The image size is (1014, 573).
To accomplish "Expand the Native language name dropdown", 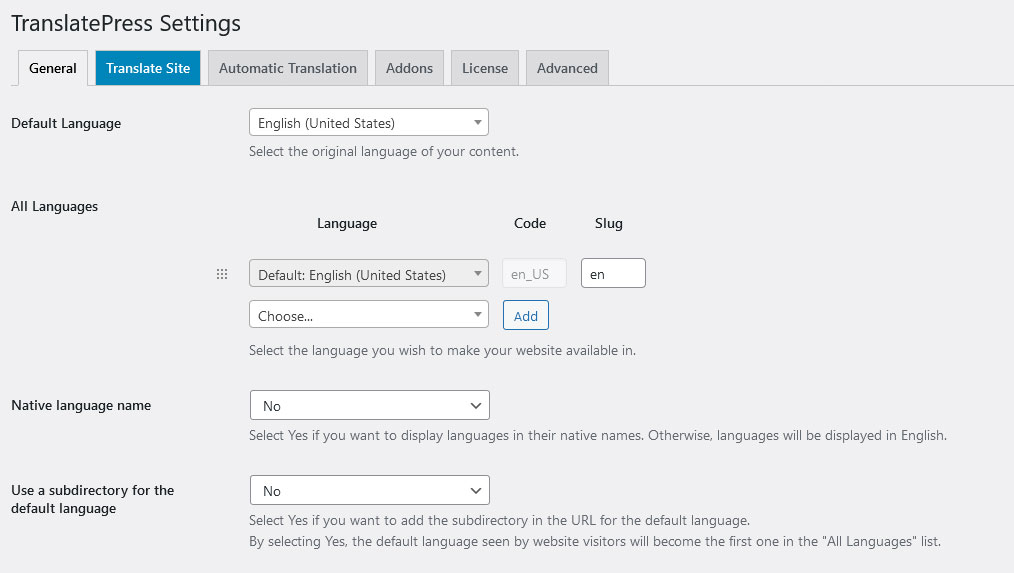I will tap(370, 405).
